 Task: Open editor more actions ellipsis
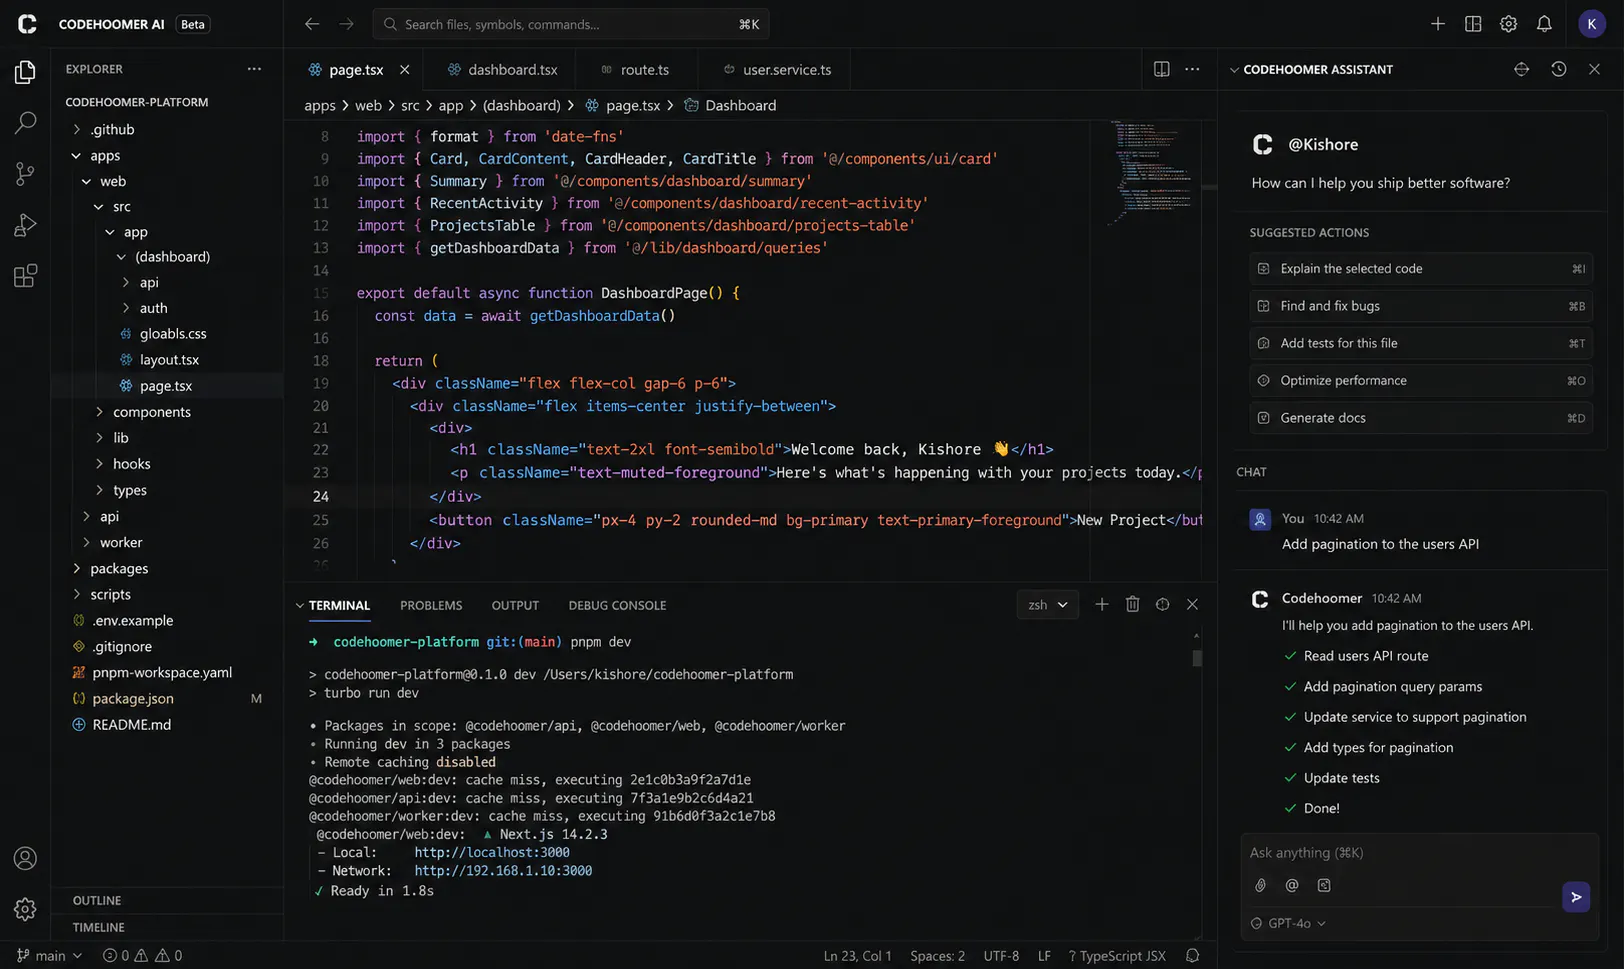tap(1192, 69)
